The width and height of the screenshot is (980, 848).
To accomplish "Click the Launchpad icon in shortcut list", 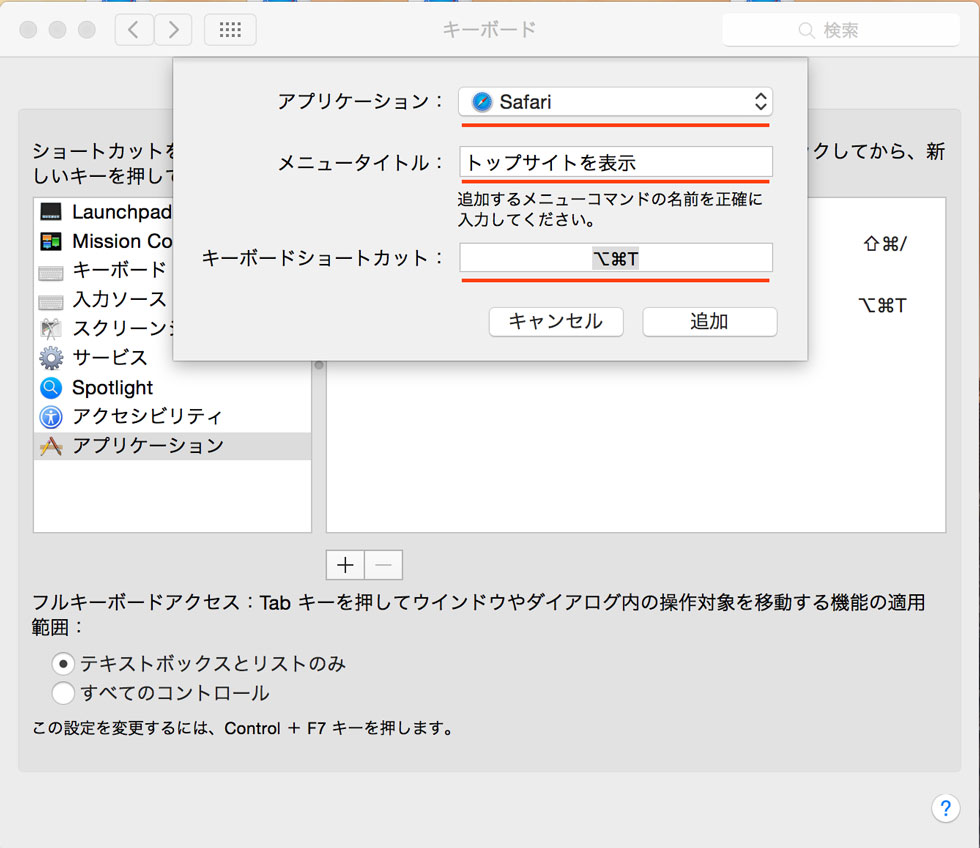I will click(x=51, y=212).
